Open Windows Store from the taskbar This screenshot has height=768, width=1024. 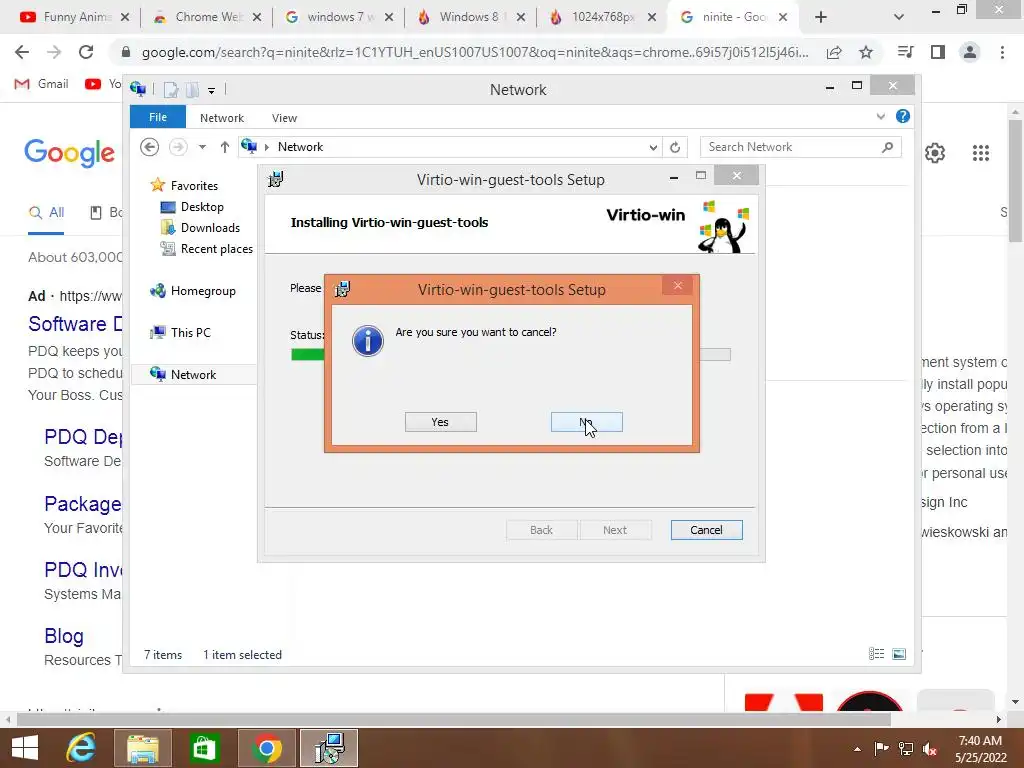tap(204, 748)
